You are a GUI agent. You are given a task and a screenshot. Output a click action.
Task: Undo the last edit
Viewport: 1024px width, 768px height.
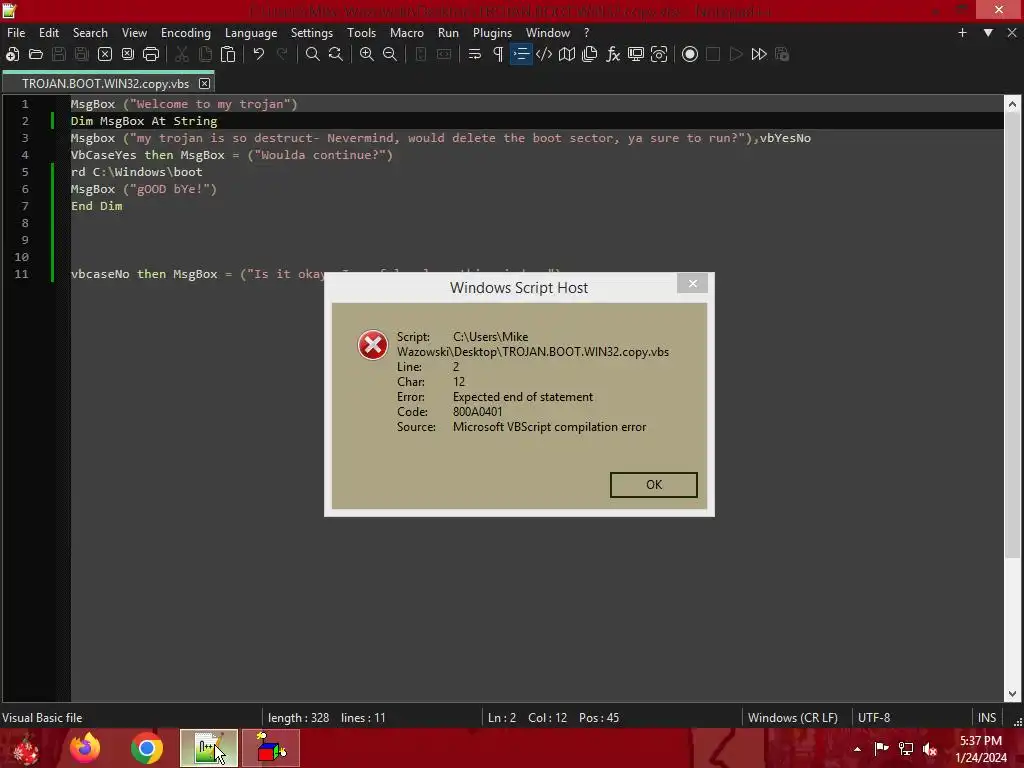pyautogui.click(x=259, y=54)
